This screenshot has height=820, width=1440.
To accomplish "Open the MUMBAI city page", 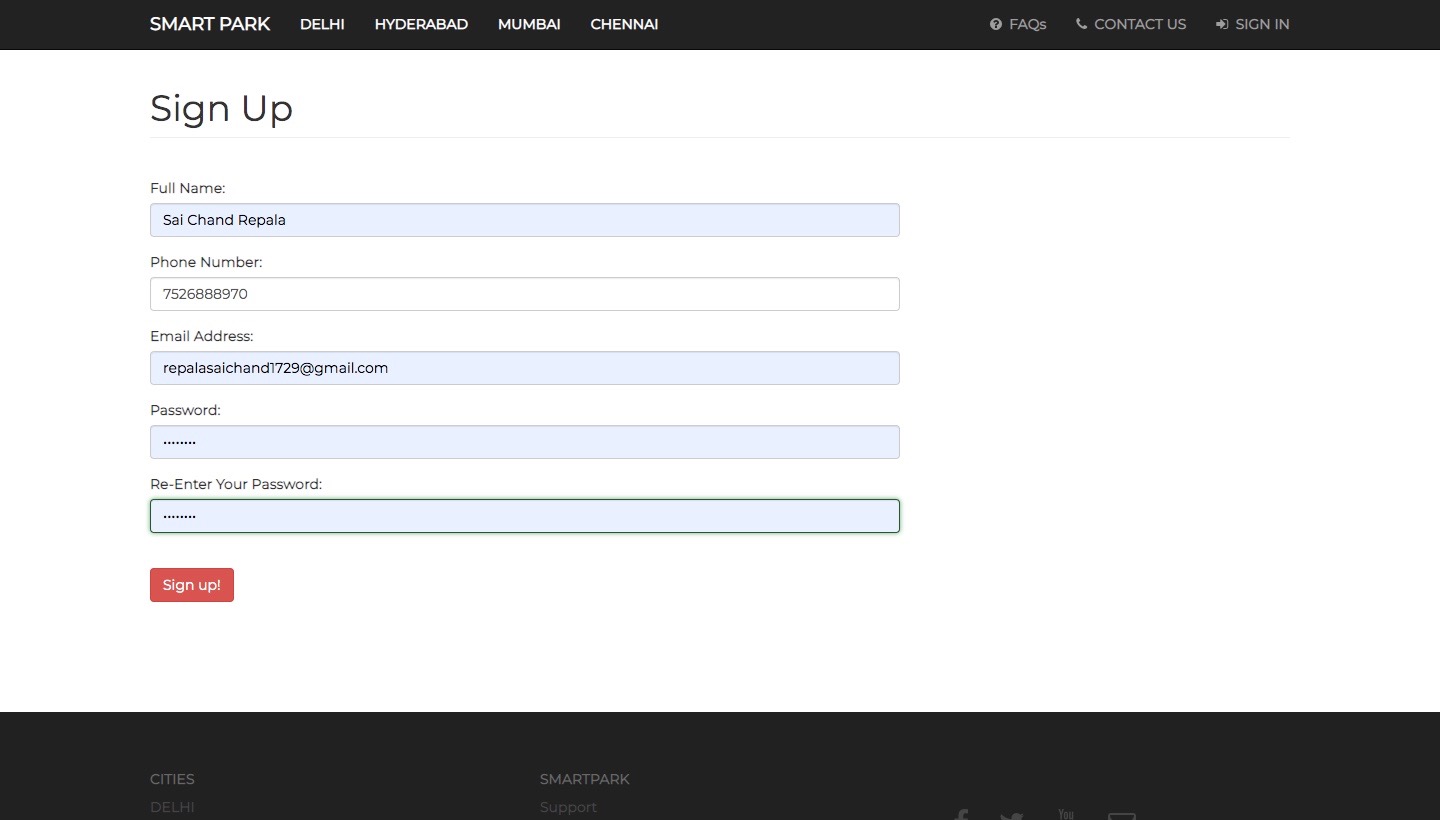I will click(x=528, y=24).
